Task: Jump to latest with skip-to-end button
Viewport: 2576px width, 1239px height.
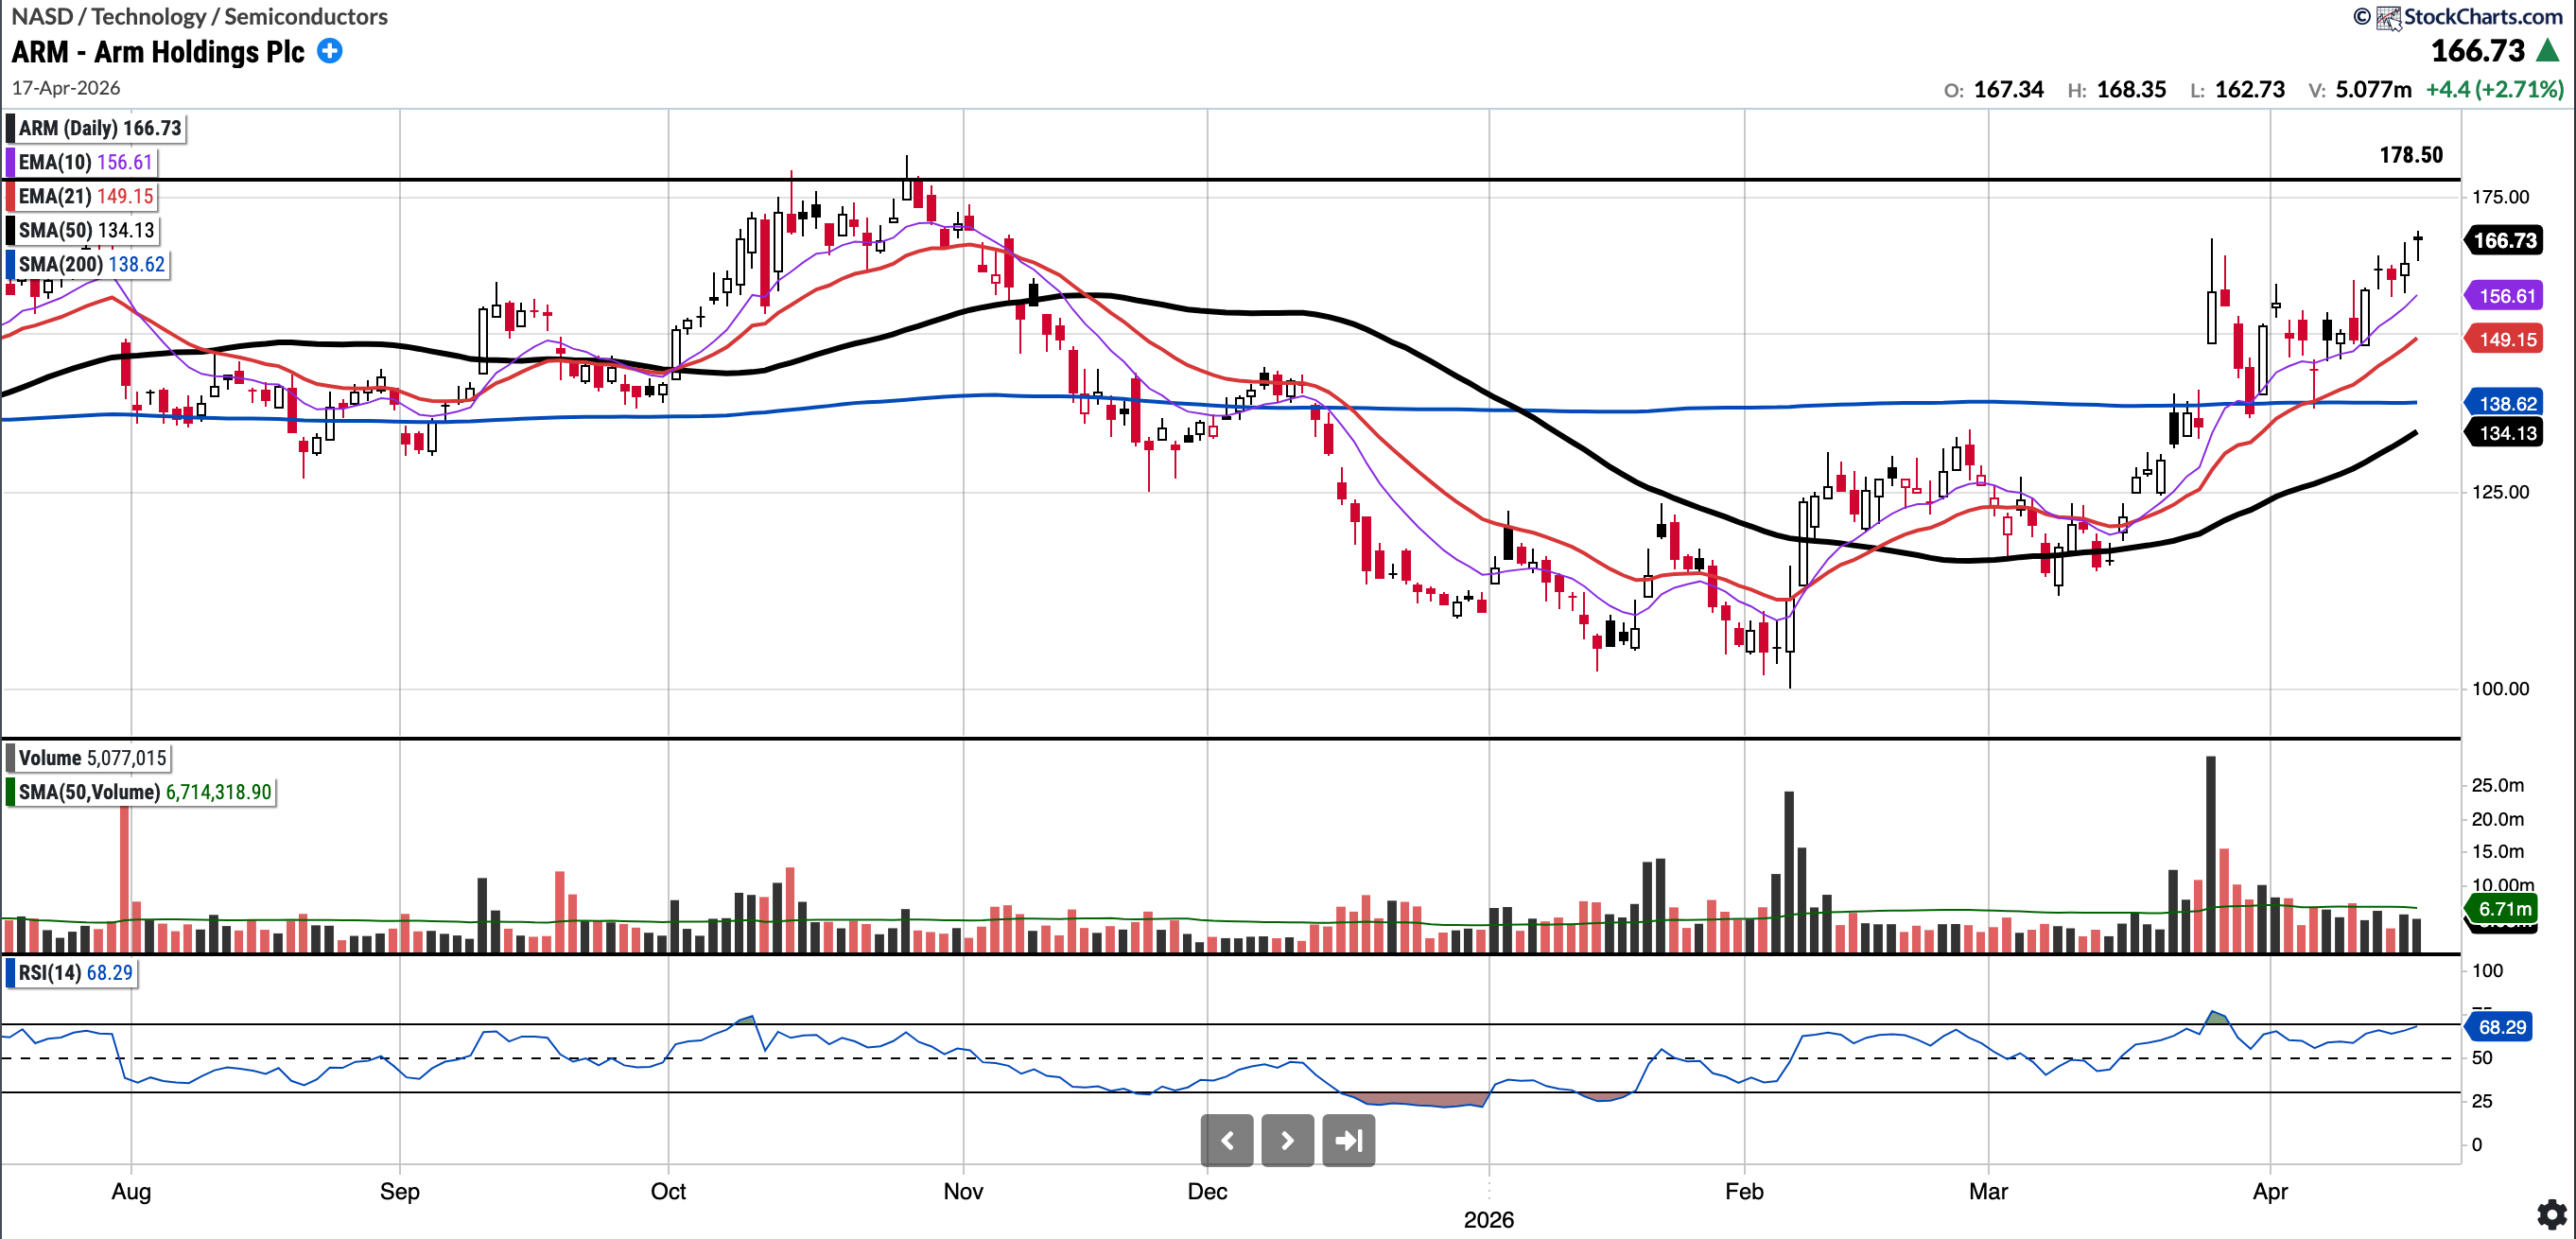Action: point(1348,1140)
